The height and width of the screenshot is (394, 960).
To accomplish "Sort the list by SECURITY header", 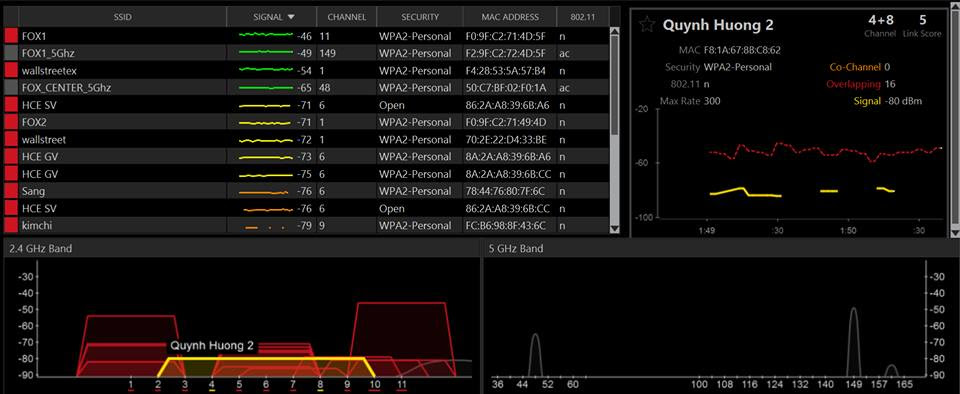I will pyautogui.click(x=420, y=17).
